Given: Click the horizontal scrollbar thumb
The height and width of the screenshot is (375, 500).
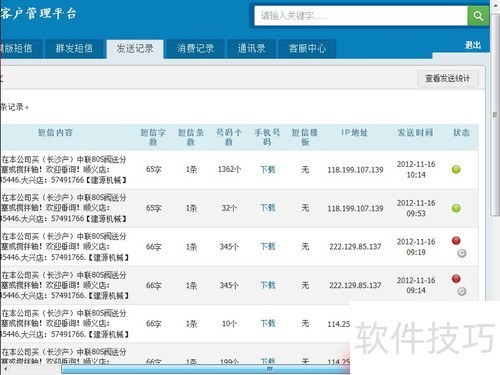Looking at the screenshot, I should [x=206, y=369].
